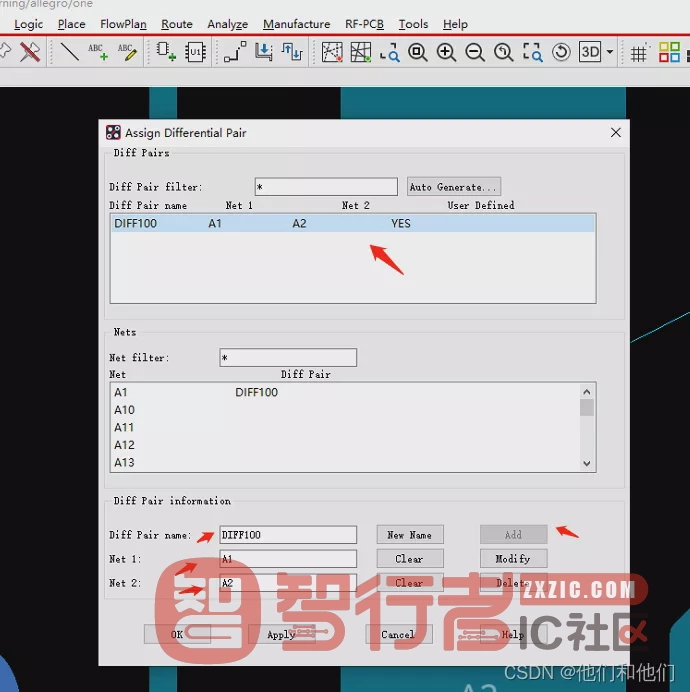Expand the 3D view dropdown arrow

tap(610, 52)
